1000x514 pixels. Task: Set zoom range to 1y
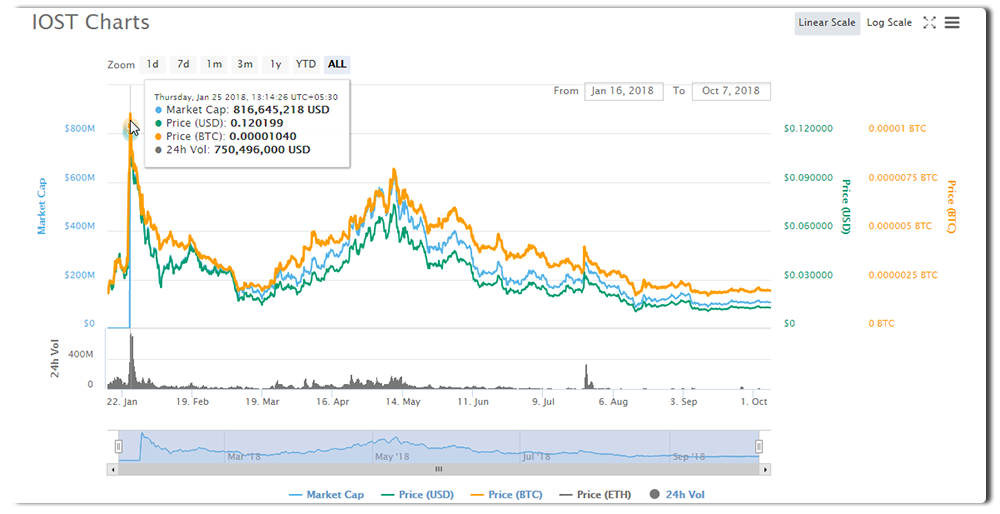coord(275,64)
